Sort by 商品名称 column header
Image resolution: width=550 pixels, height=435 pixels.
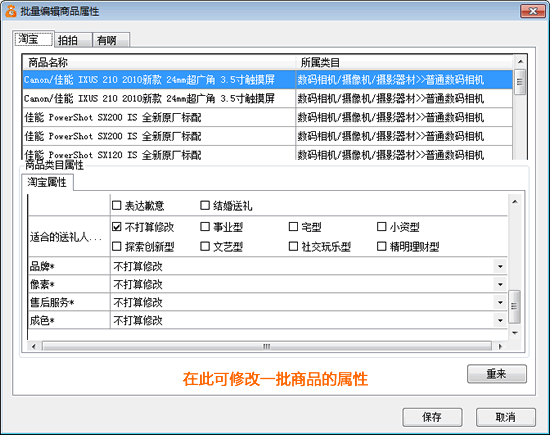[x=159, y=62]
